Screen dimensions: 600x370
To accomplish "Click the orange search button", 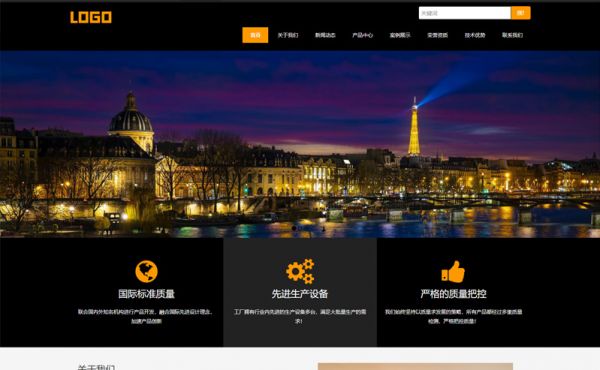I will click(x=520, y=13).
